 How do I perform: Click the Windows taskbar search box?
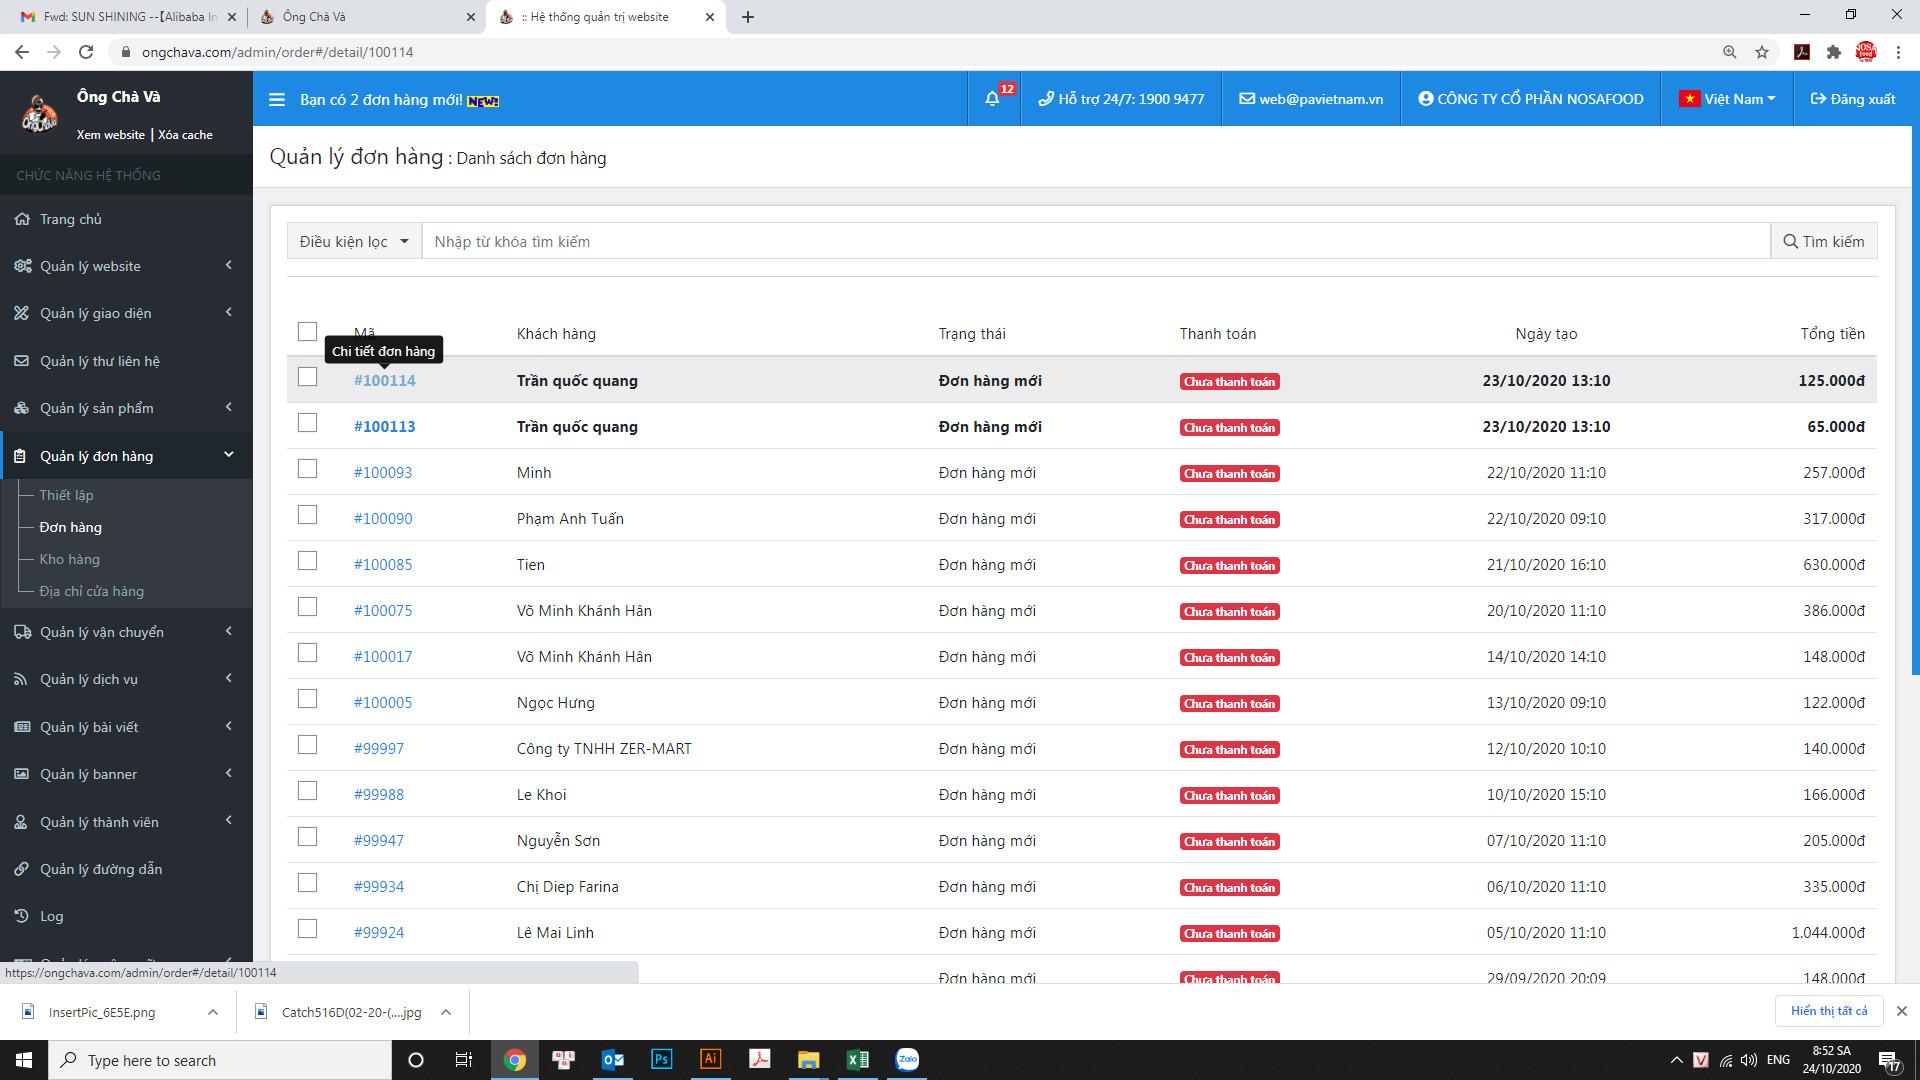point(220,1060)
